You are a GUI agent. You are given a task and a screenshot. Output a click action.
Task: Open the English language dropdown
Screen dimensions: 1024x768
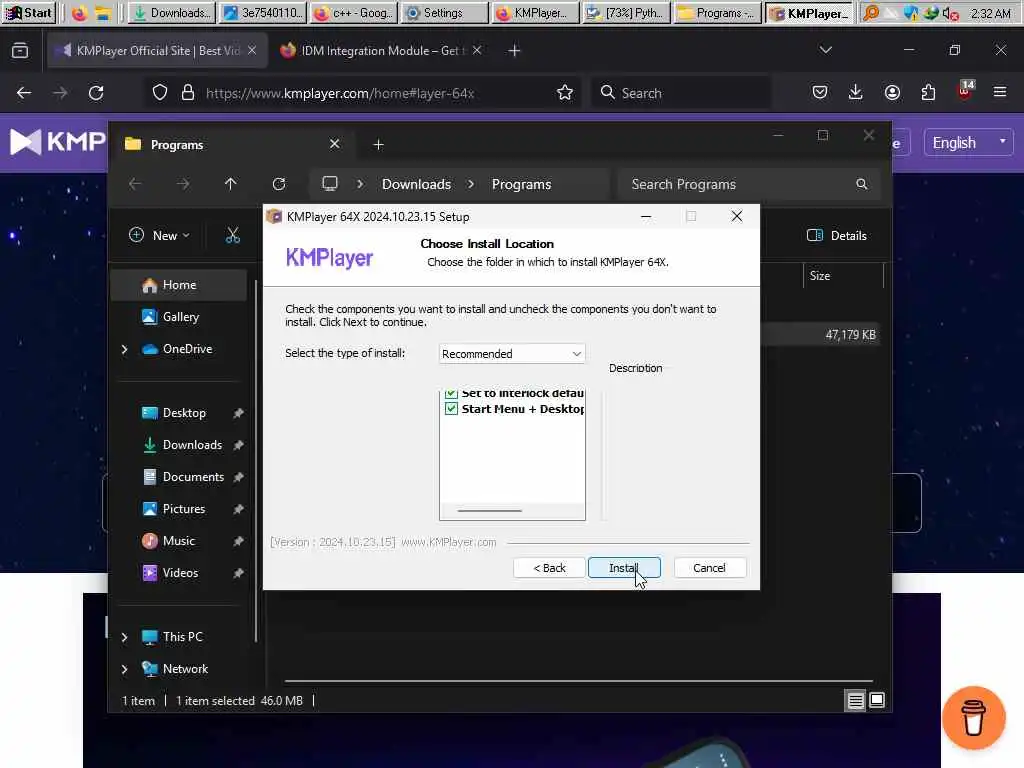tap(968, 142)
